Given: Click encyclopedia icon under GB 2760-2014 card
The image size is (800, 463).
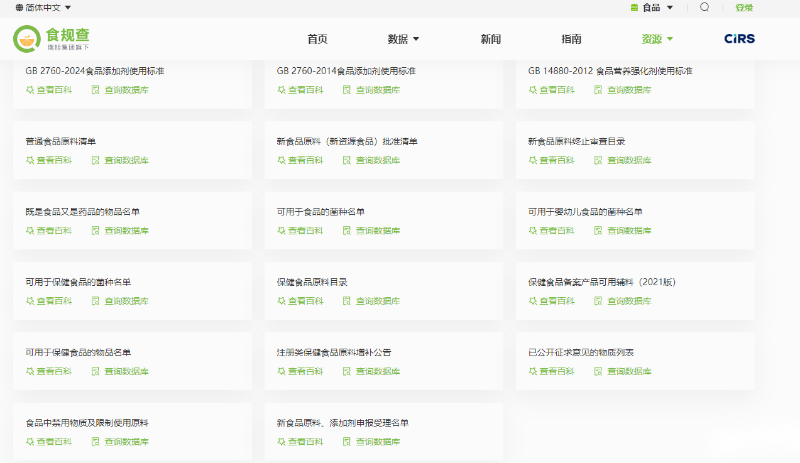Looking at the screenshot, I should [x=282, y=90].
